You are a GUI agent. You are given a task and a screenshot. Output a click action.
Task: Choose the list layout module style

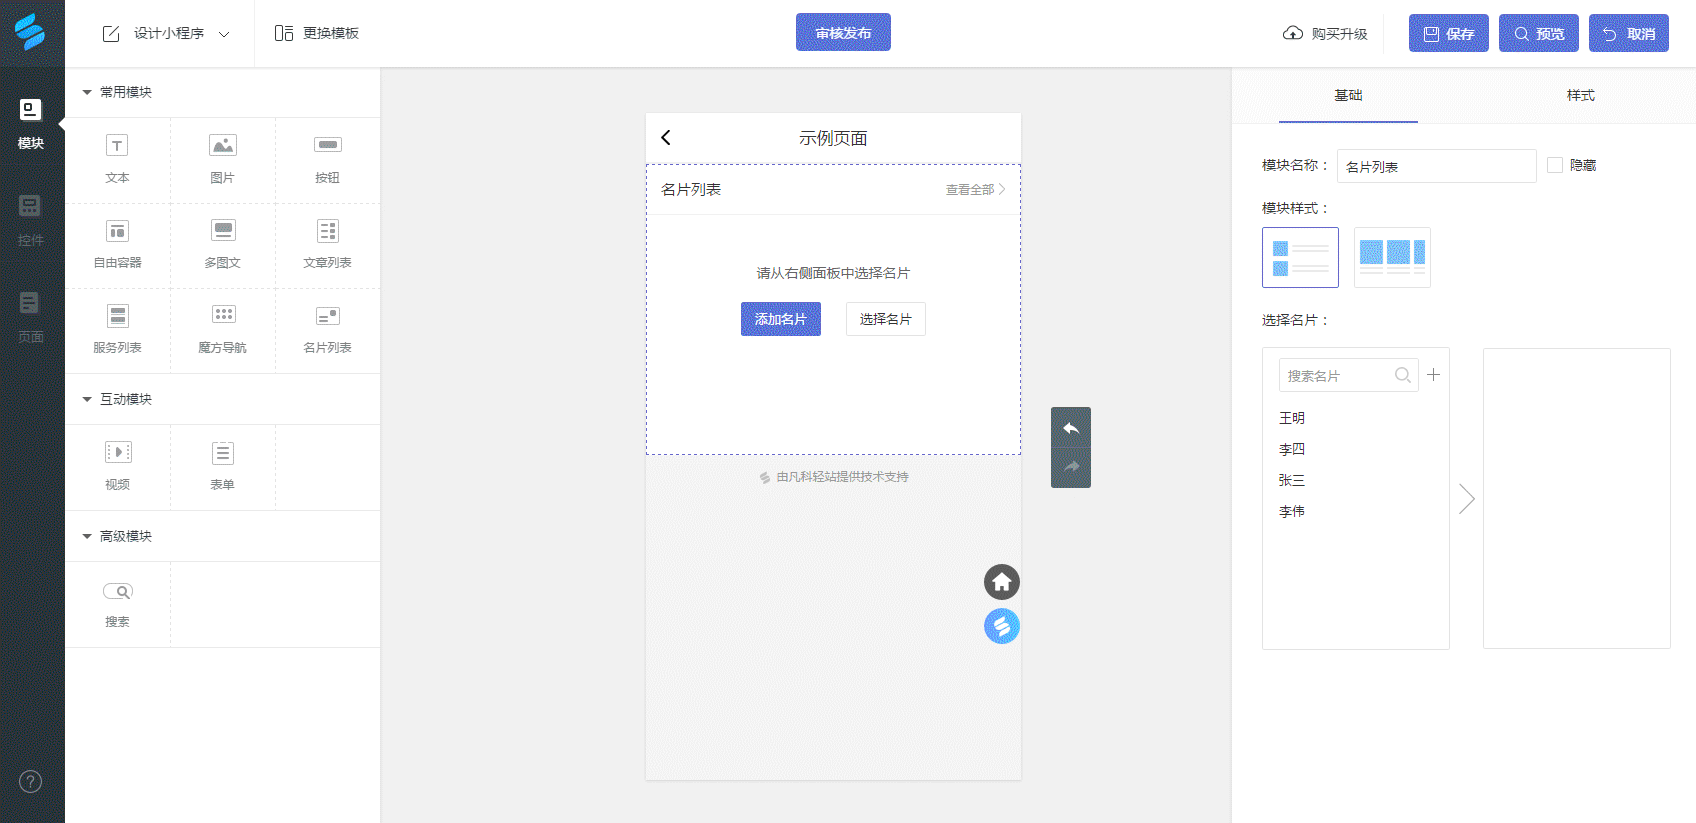1300,257
